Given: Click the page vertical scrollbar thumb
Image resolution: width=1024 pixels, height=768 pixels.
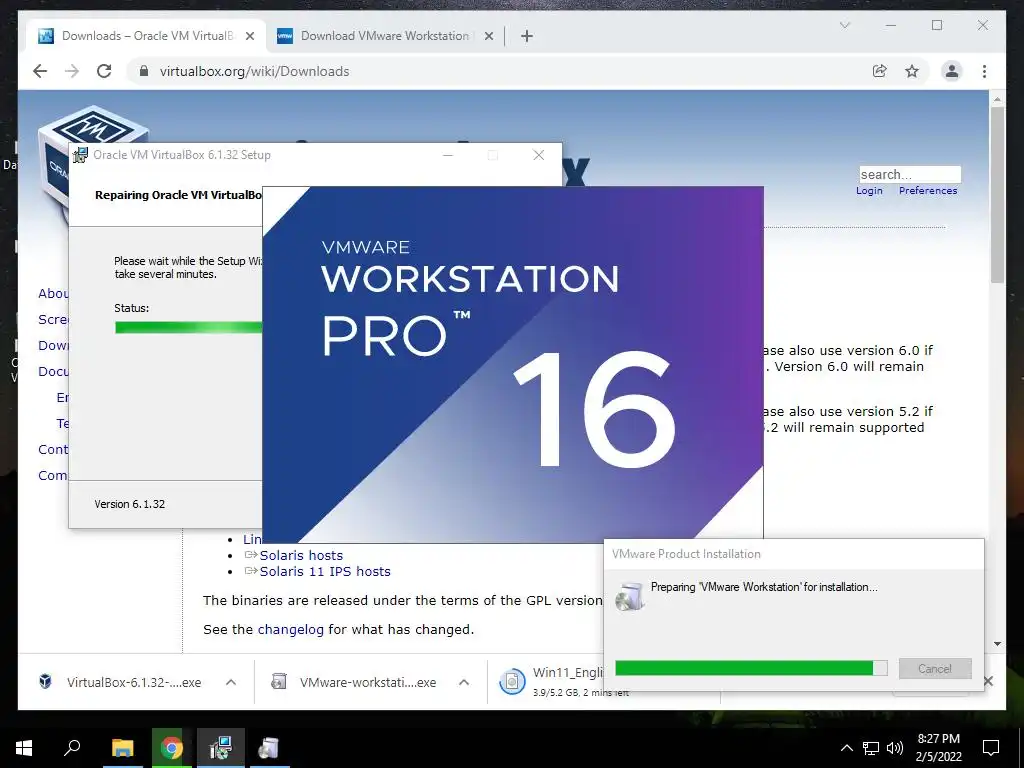Looking at the screenshot, I should click(997, 195).
